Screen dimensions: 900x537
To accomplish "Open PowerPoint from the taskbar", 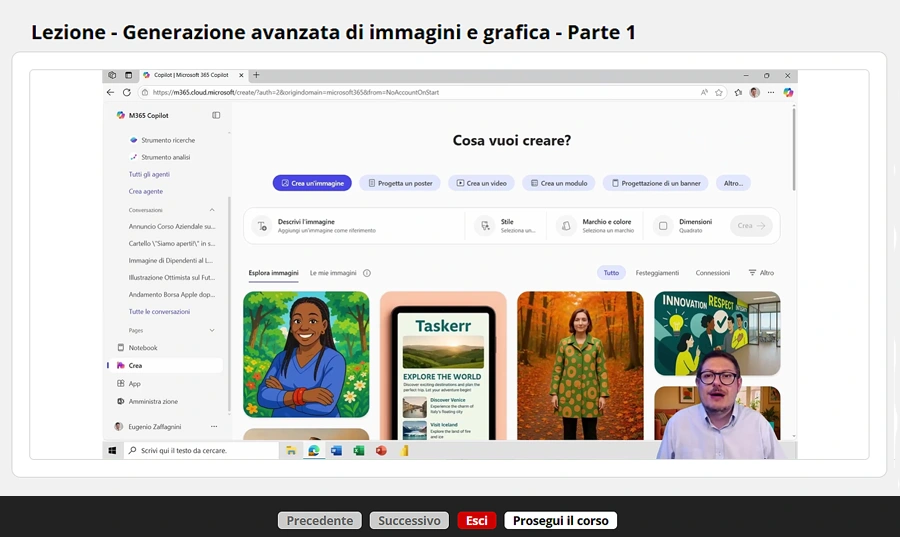I will (381, 451).
